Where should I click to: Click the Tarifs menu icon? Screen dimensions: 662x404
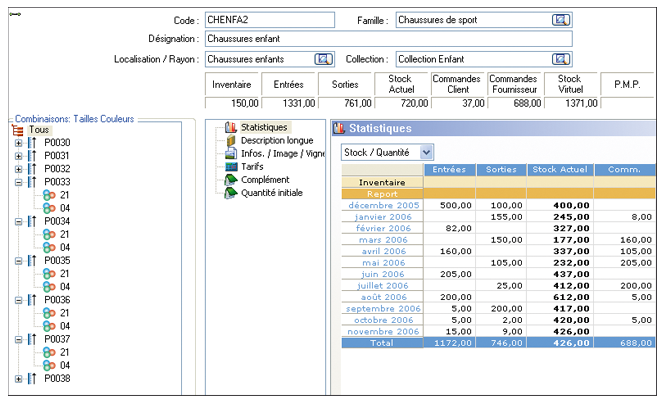pyautogui.click(x=231, y=167)
